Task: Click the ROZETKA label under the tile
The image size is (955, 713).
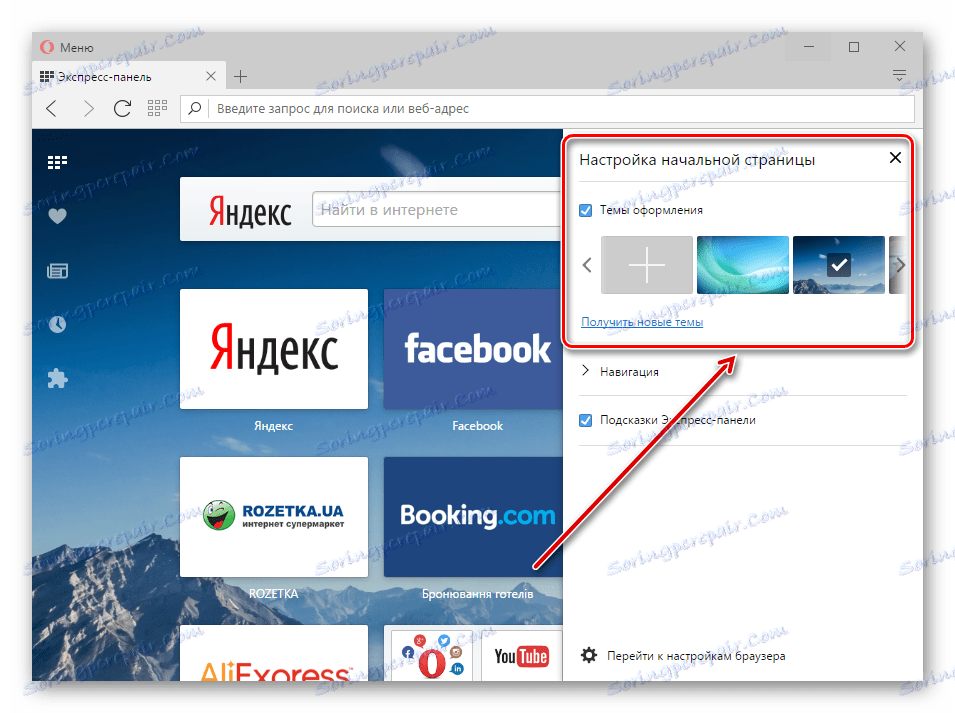Action: tap(273, 593)
